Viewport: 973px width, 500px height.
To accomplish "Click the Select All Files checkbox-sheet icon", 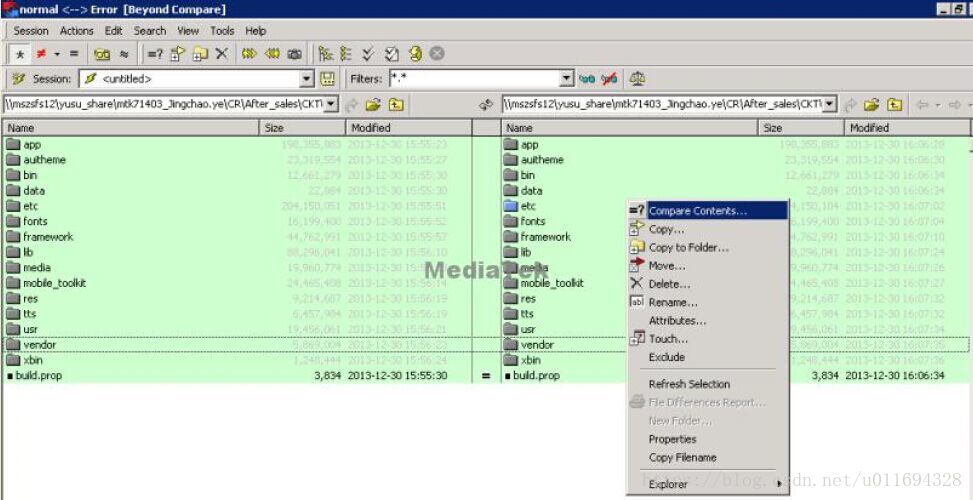I will 392,55.
